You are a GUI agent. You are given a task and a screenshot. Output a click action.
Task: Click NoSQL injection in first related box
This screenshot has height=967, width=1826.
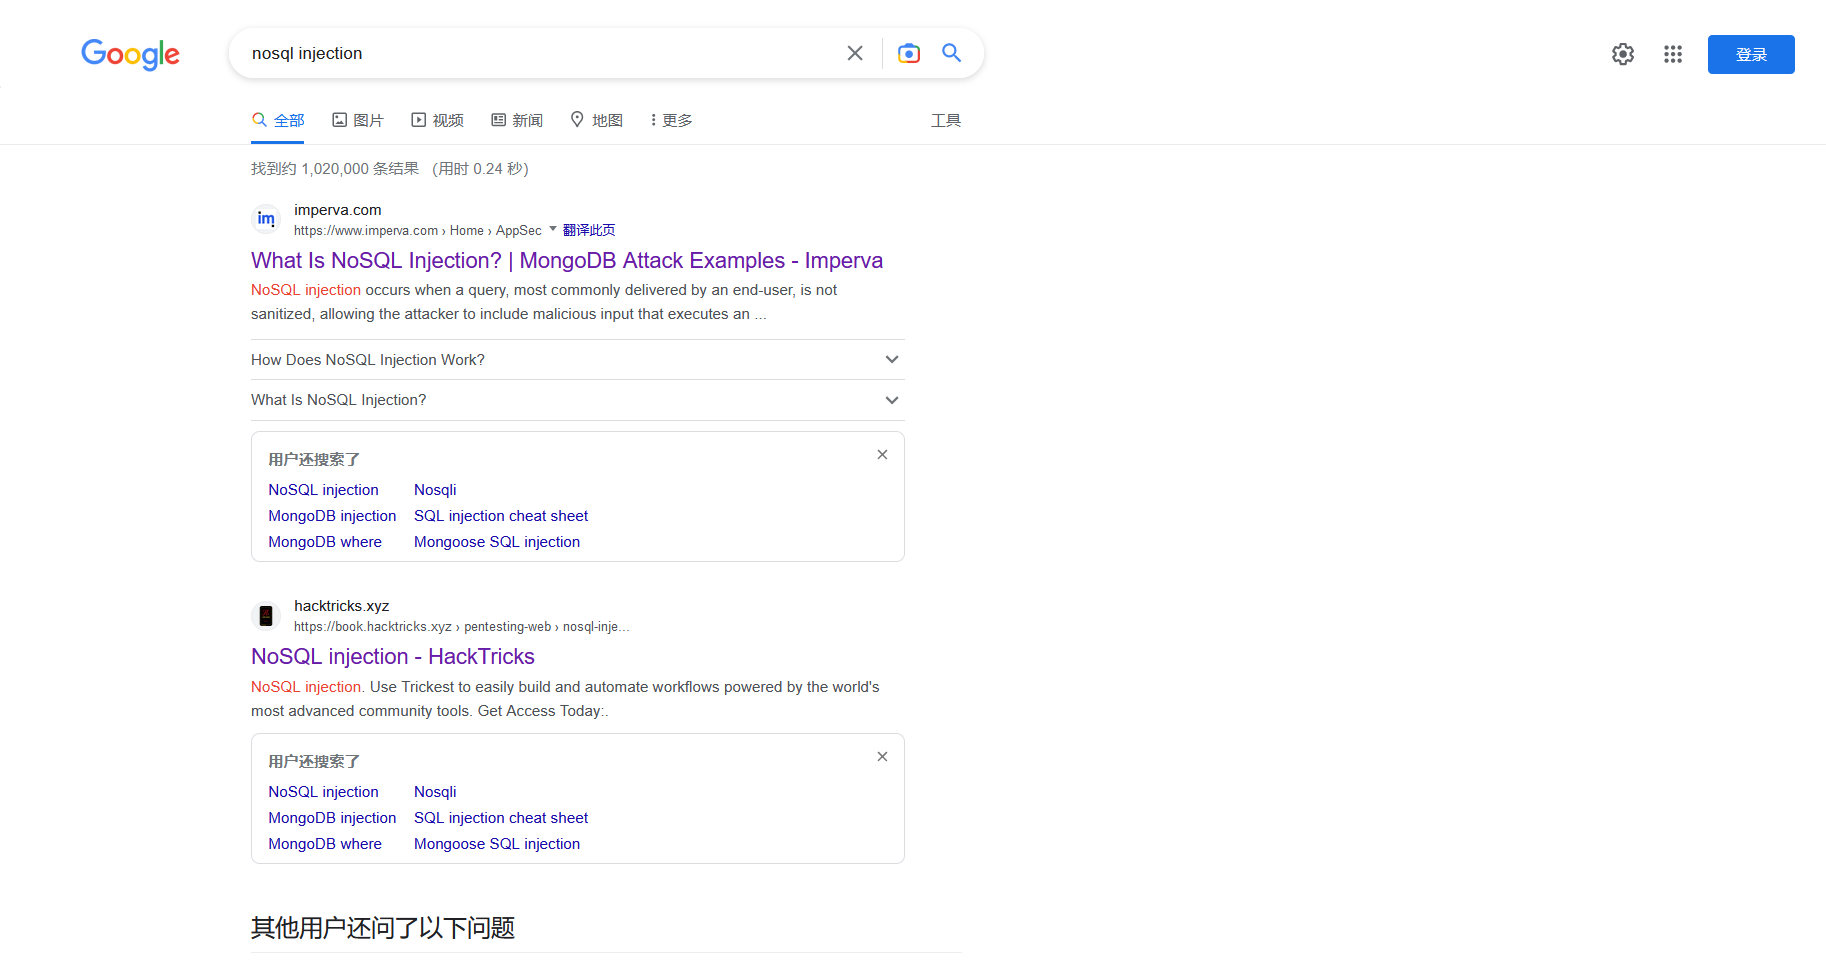click(323, 490)
